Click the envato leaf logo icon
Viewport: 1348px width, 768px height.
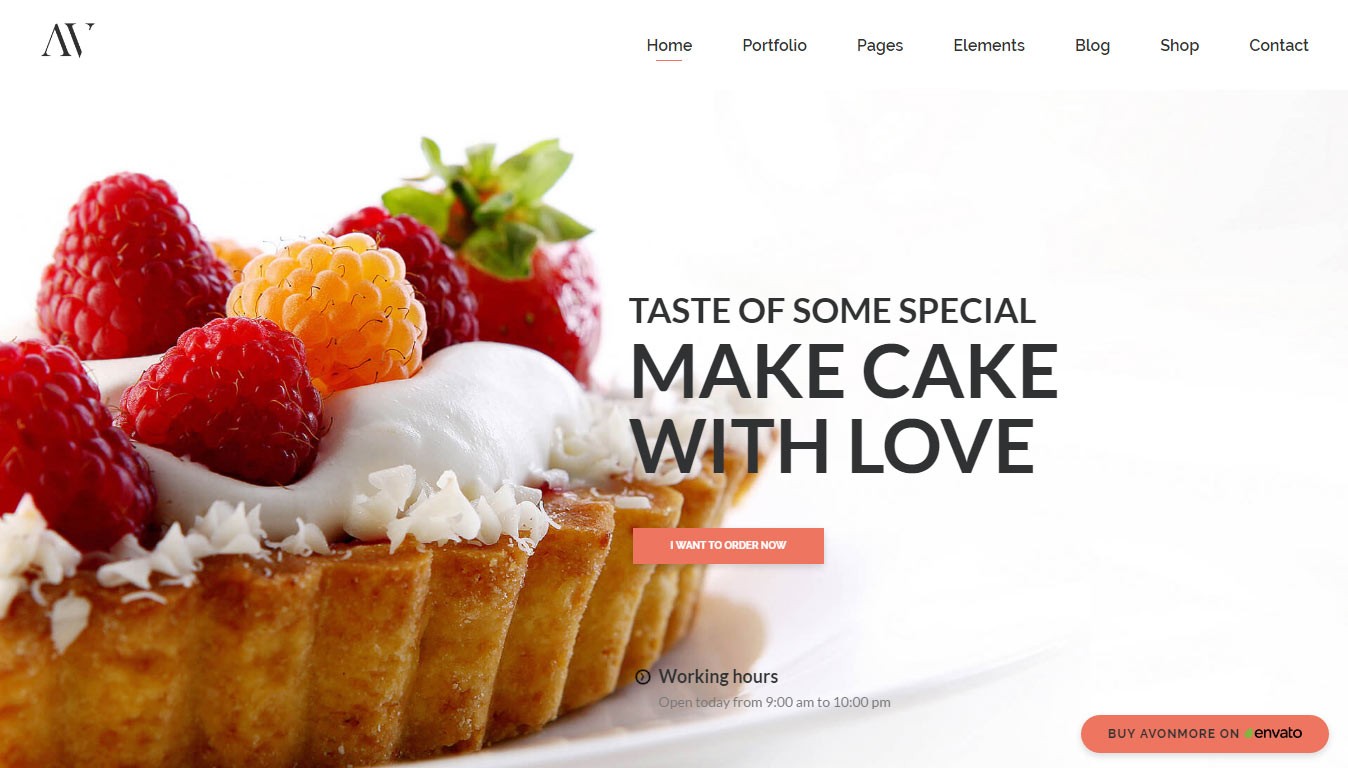(1249, 734)
